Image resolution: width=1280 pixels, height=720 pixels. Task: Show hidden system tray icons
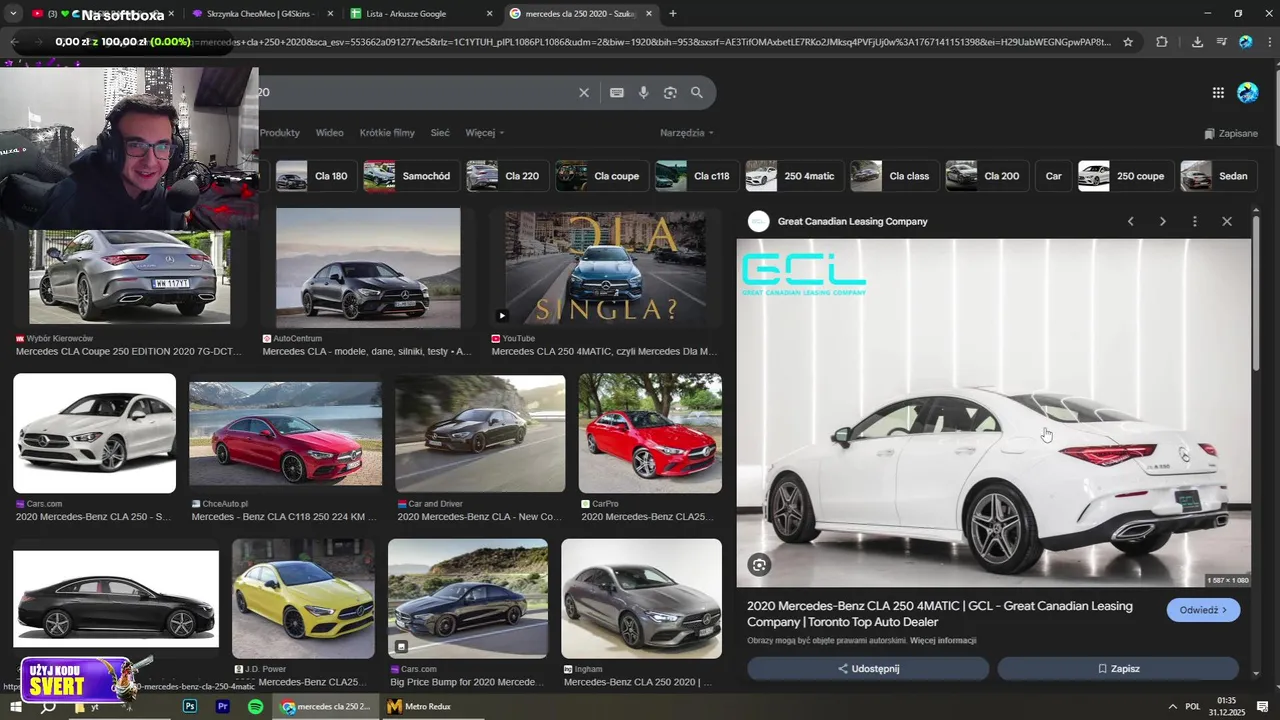(x=1172, y=706)
